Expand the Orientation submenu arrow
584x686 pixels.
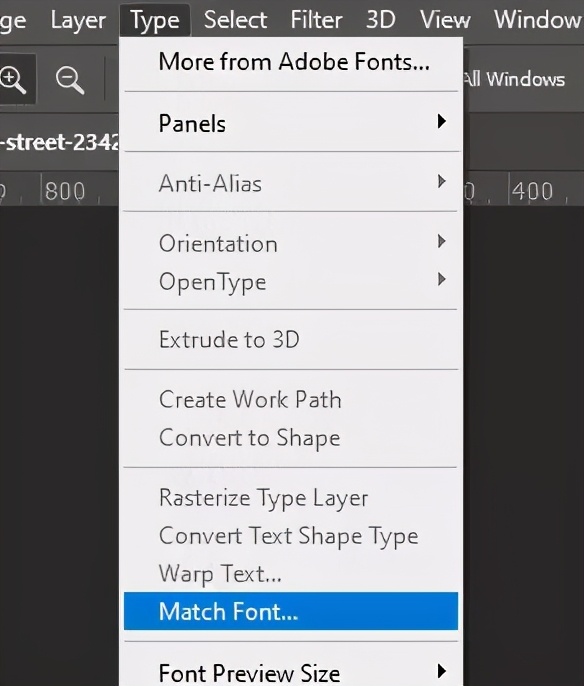pos(441,241)
